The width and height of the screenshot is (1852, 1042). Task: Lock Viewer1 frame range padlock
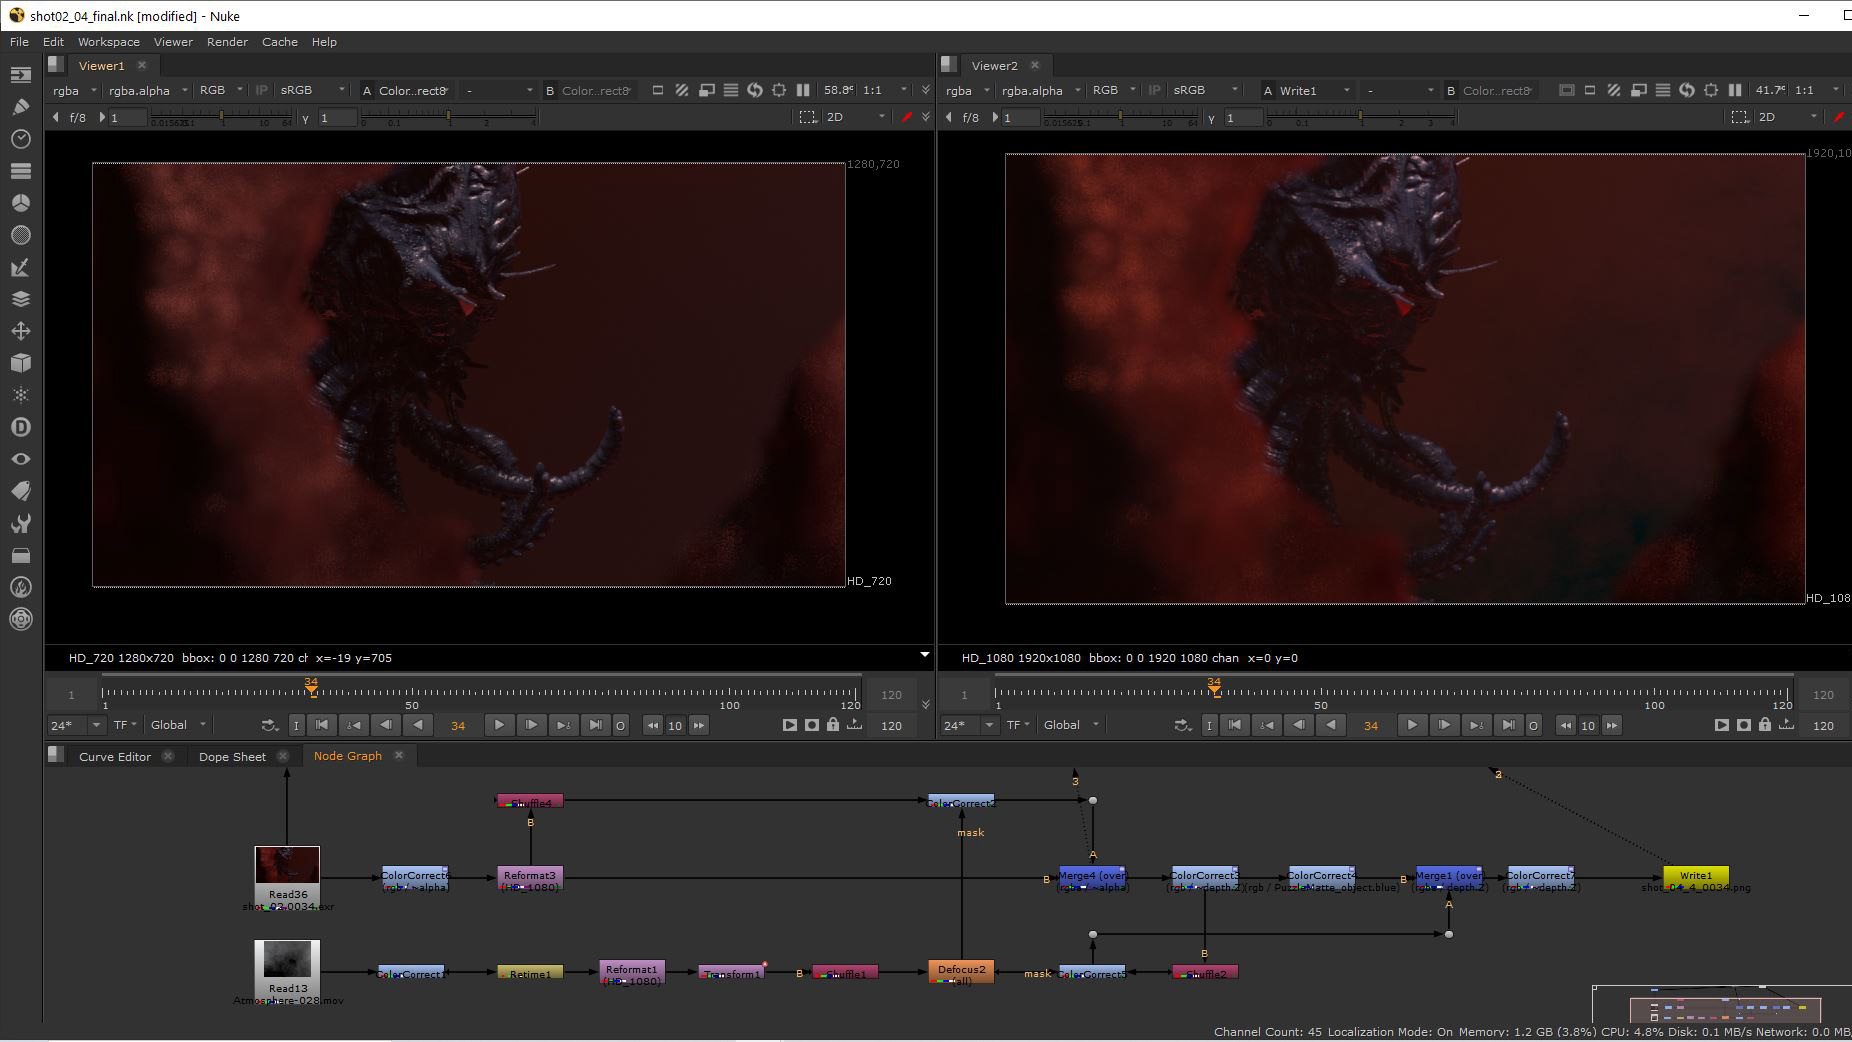tap(833, 725)
